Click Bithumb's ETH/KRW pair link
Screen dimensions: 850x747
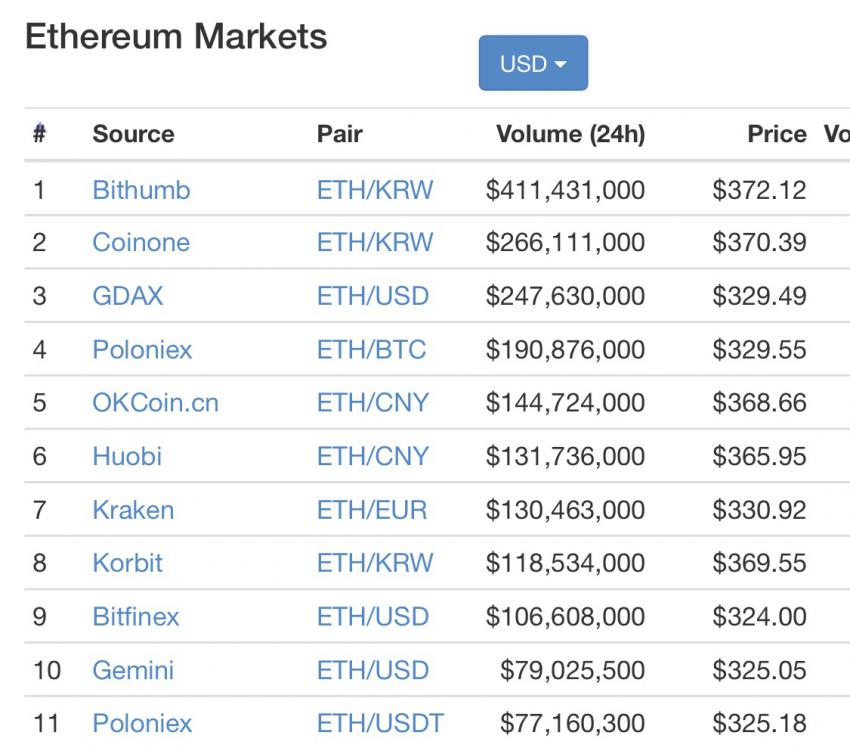coord(375,190)
